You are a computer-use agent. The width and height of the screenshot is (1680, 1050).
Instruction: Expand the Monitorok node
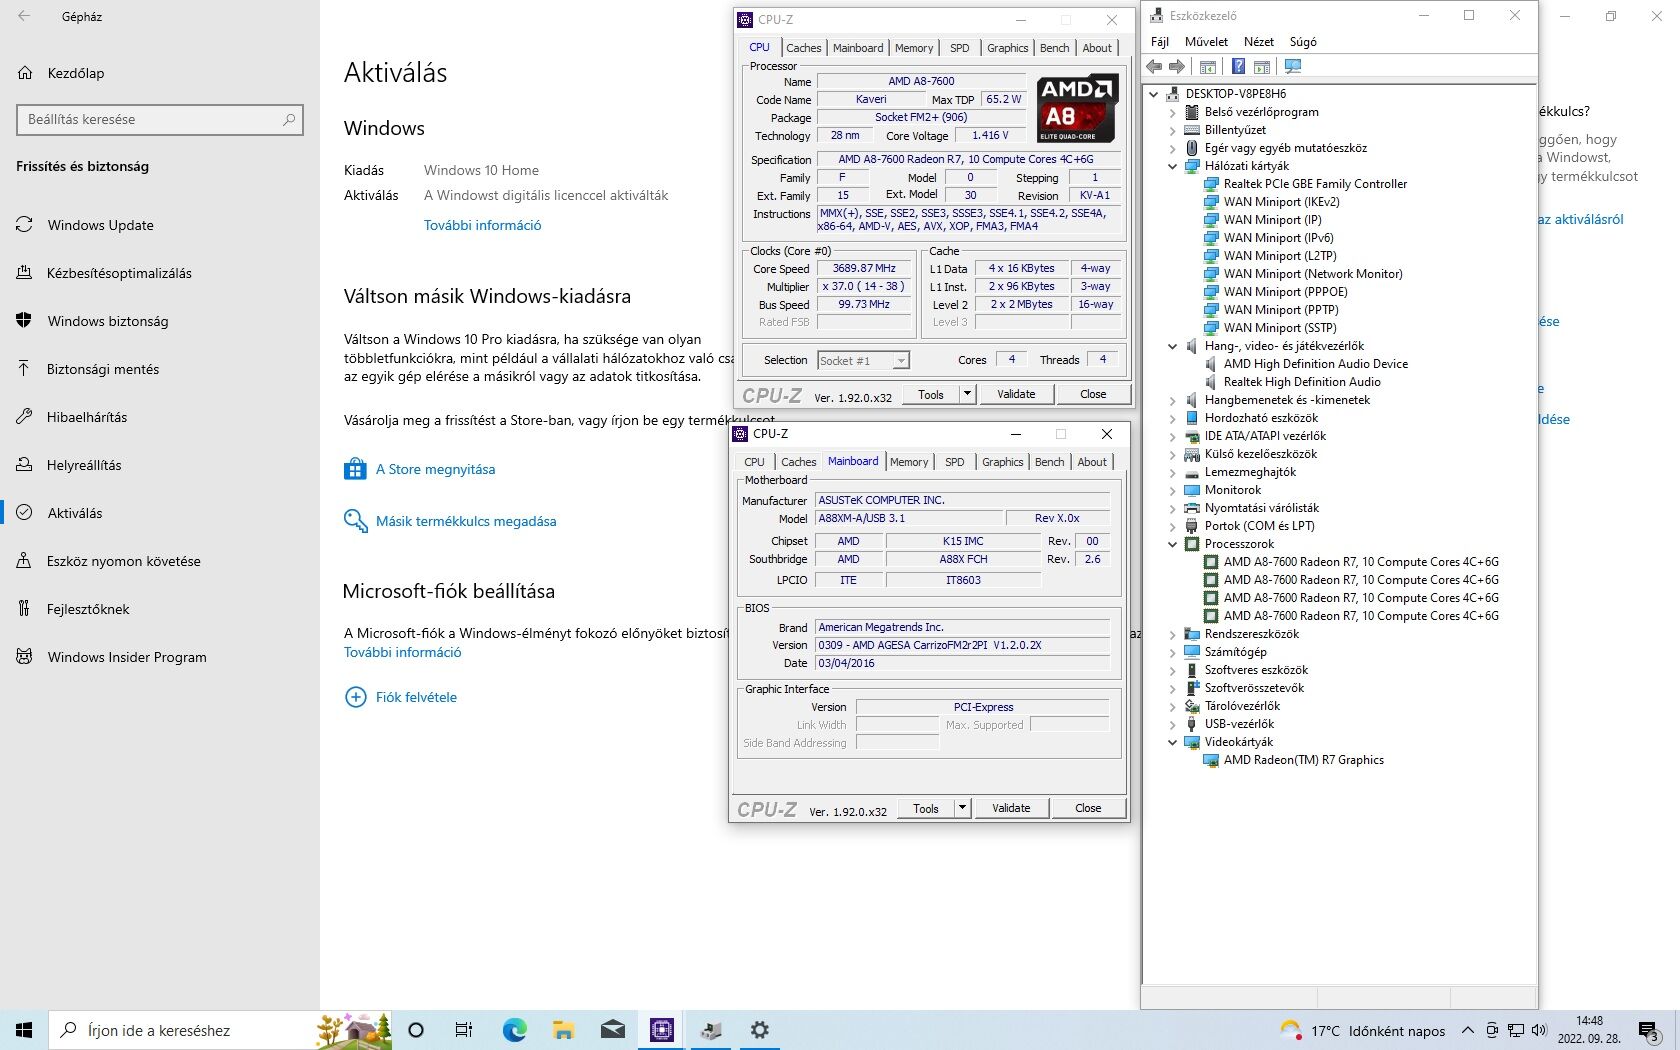pos(1173,490)
